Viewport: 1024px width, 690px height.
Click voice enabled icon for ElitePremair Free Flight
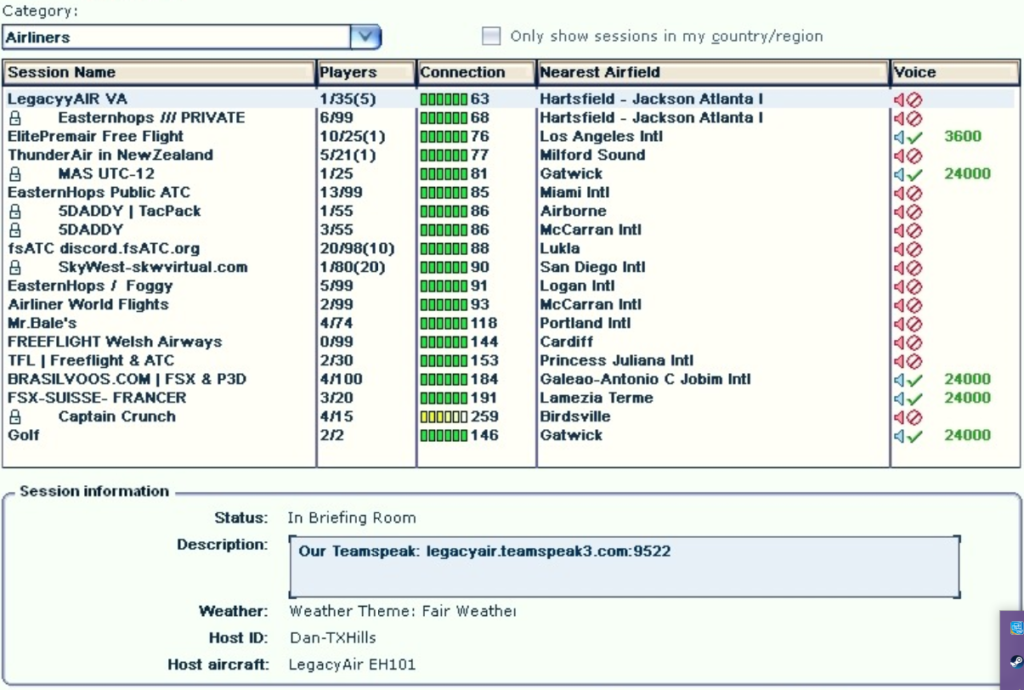[x=908, y=136]
